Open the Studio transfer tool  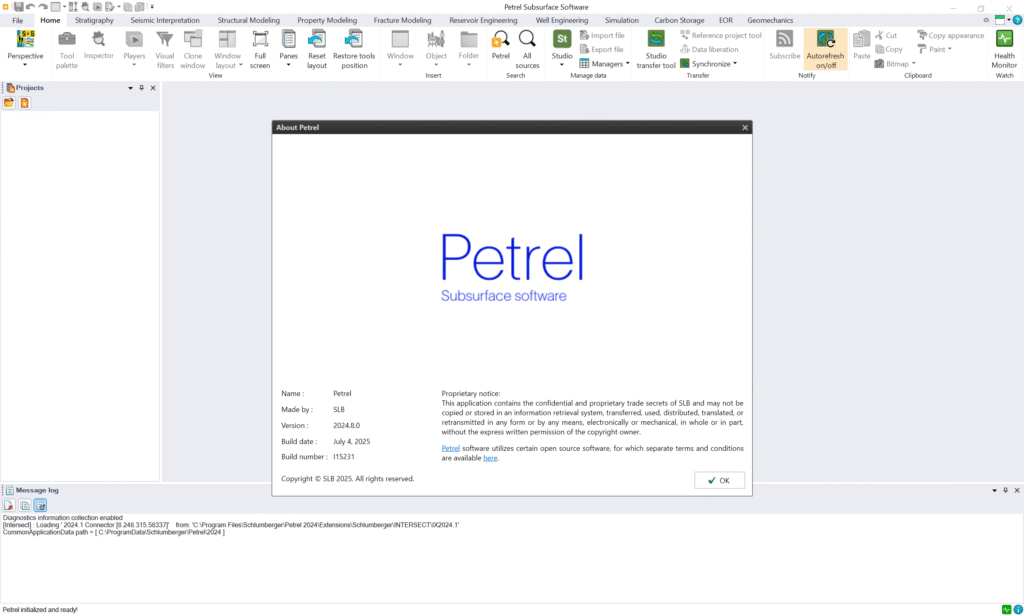(656, 50)
